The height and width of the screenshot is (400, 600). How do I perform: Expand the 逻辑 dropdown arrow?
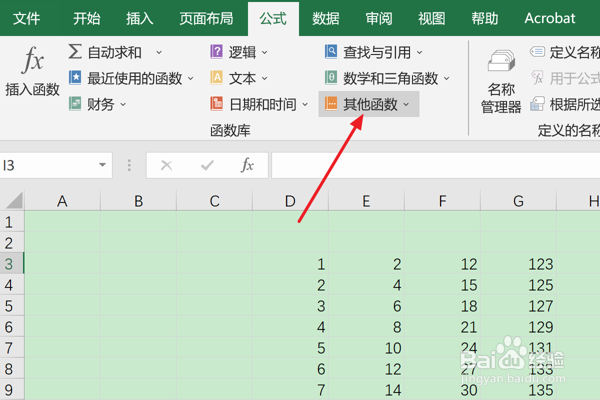click(x=264, y=52)
